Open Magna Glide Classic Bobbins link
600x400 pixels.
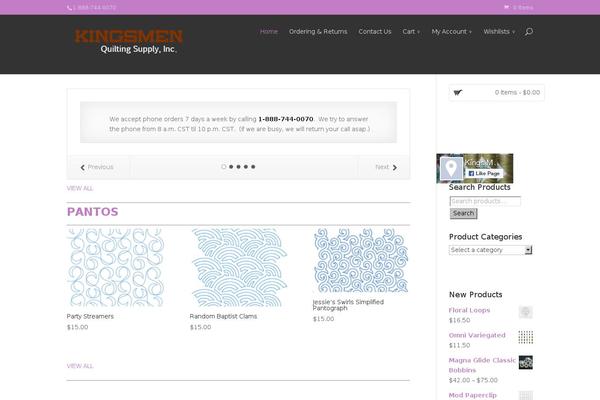point(482,365)
